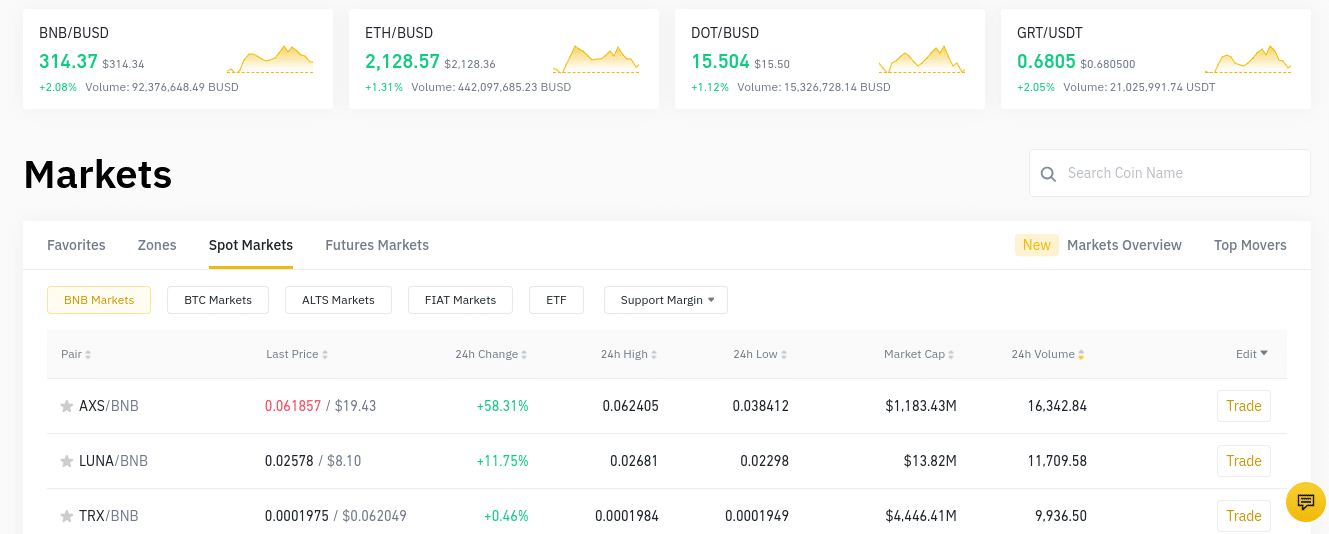Switch to the Zones tab
1329x534 pixels.
pyautogui.click(x=157, y=245)
